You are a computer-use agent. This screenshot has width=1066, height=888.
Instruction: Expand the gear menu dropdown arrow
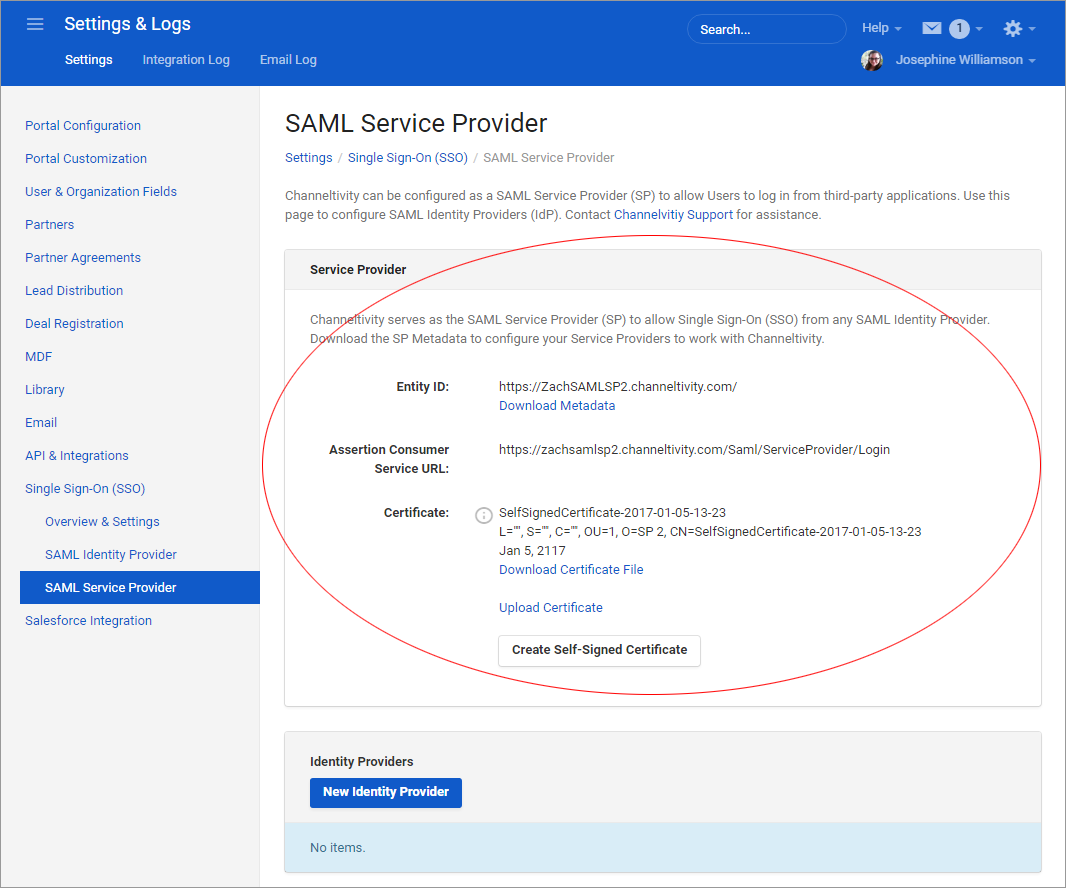pyautogui.click(x=1032, y=29)
